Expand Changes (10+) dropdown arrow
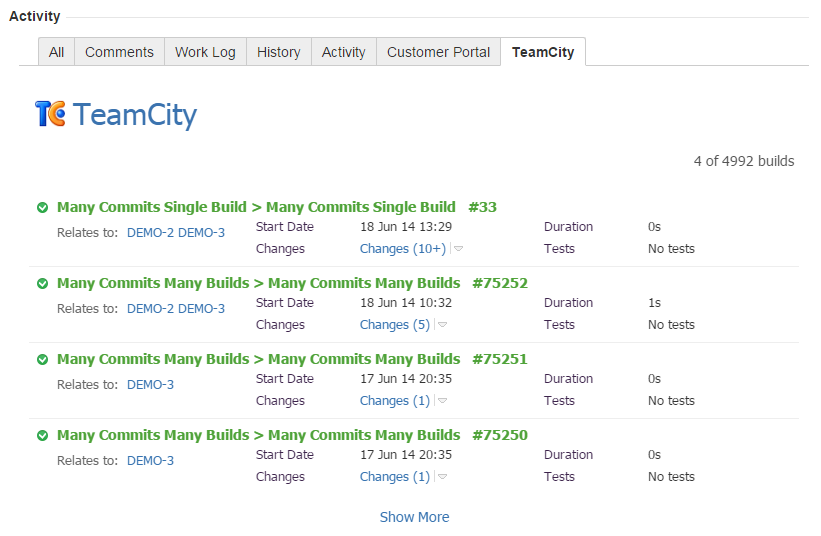The image size is (821, 536). tap(459, 249)
